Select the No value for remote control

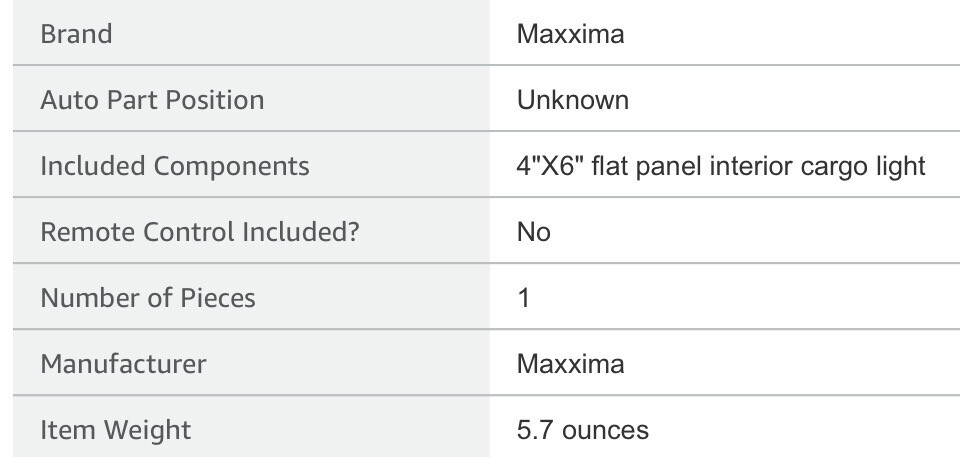(x=534, y=232)
